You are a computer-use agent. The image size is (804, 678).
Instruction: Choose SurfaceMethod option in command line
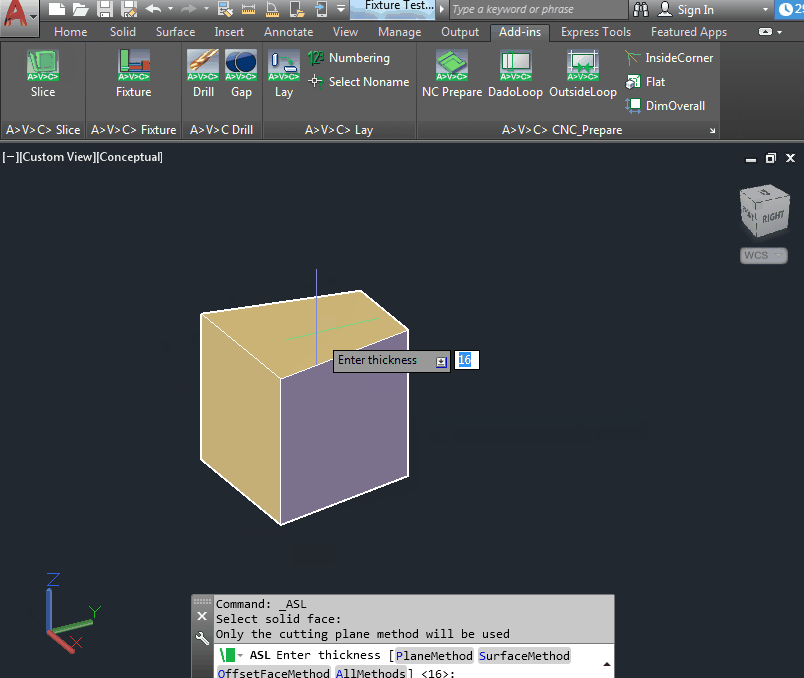[524, 656]
